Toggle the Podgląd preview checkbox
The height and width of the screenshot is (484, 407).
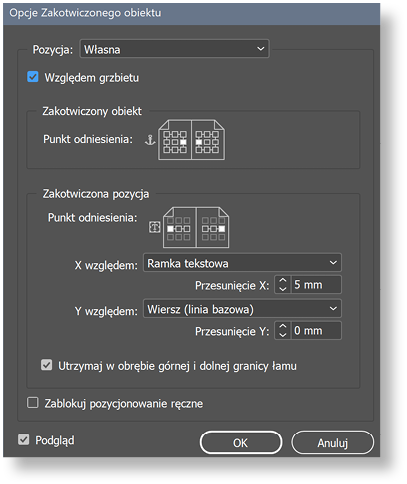point(23,439)
